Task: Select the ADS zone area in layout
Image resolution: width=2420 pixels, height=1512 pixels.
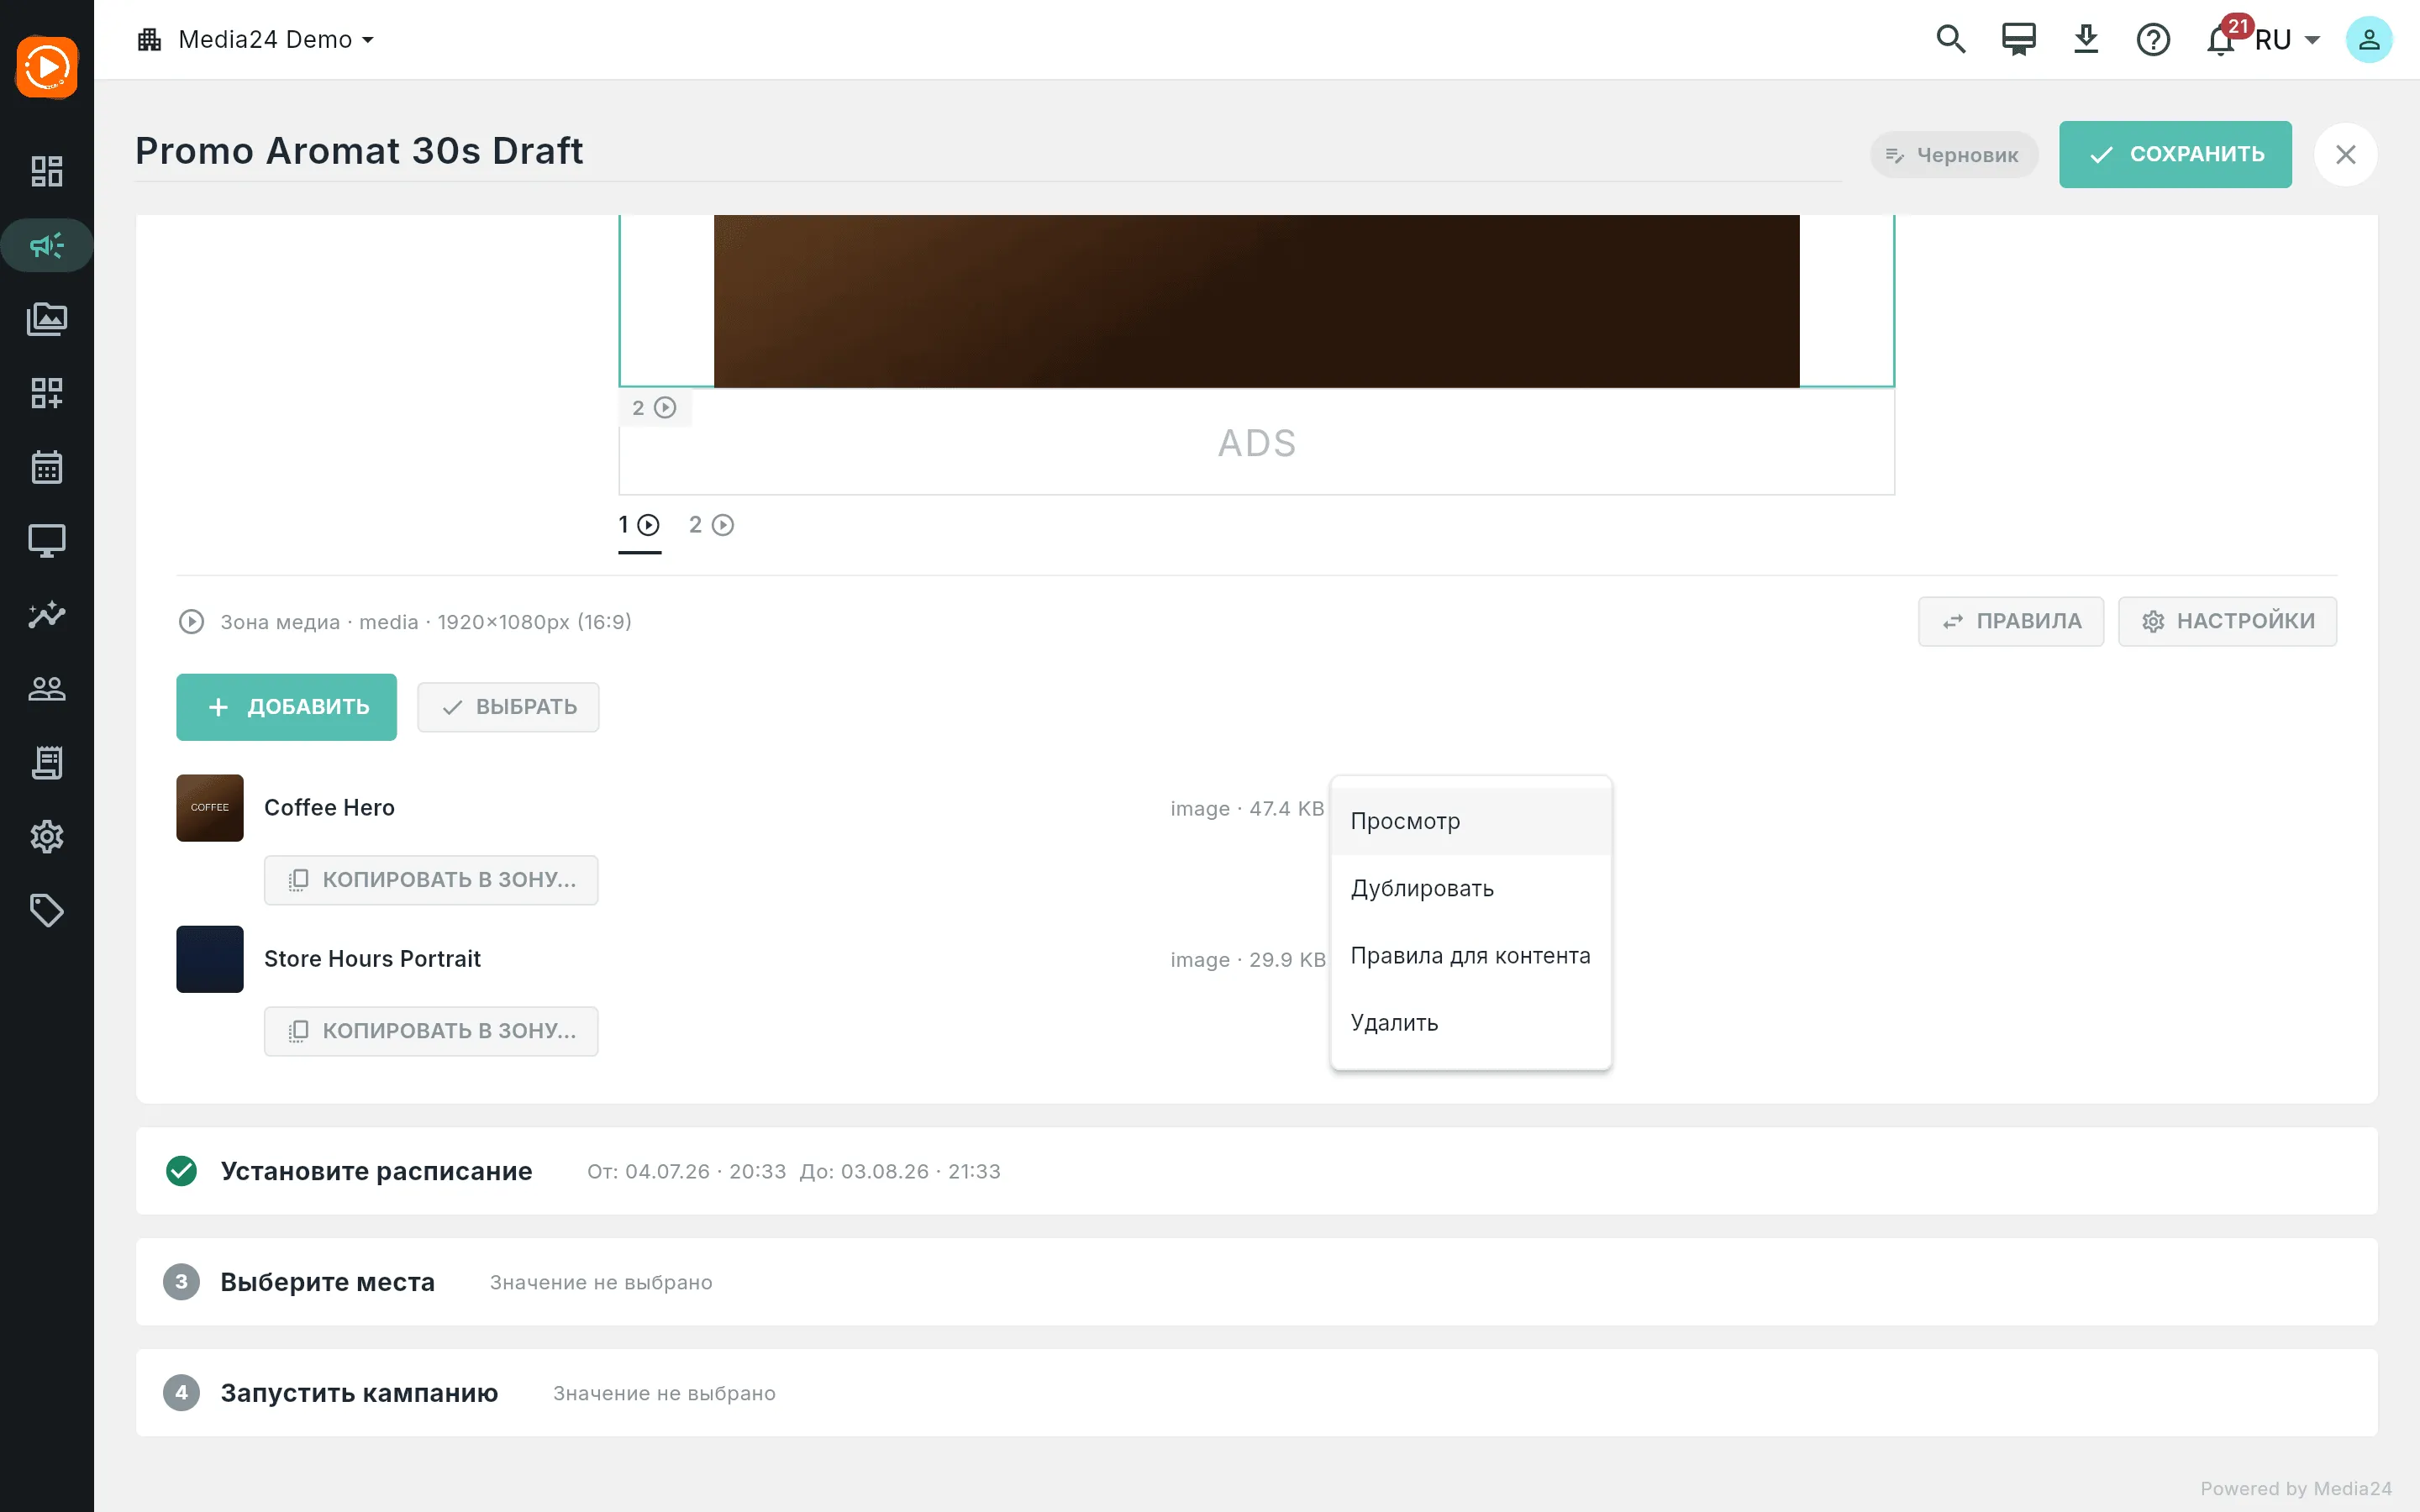Action: pos(1256,443)
